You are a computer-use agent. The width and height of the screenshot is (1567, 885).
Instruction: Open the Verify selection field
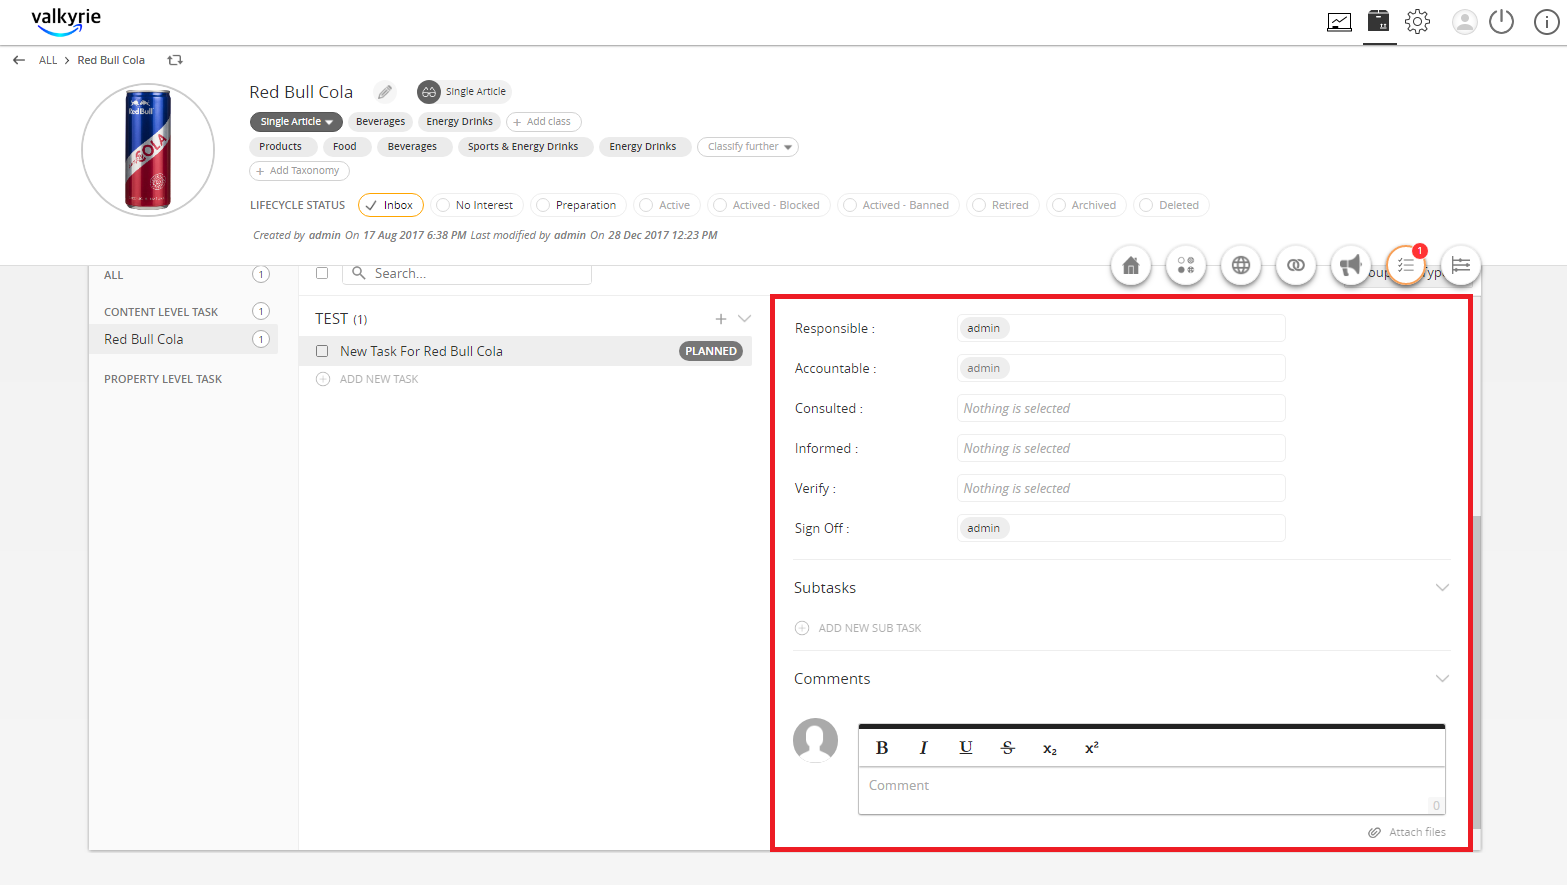coord(1121,488)
